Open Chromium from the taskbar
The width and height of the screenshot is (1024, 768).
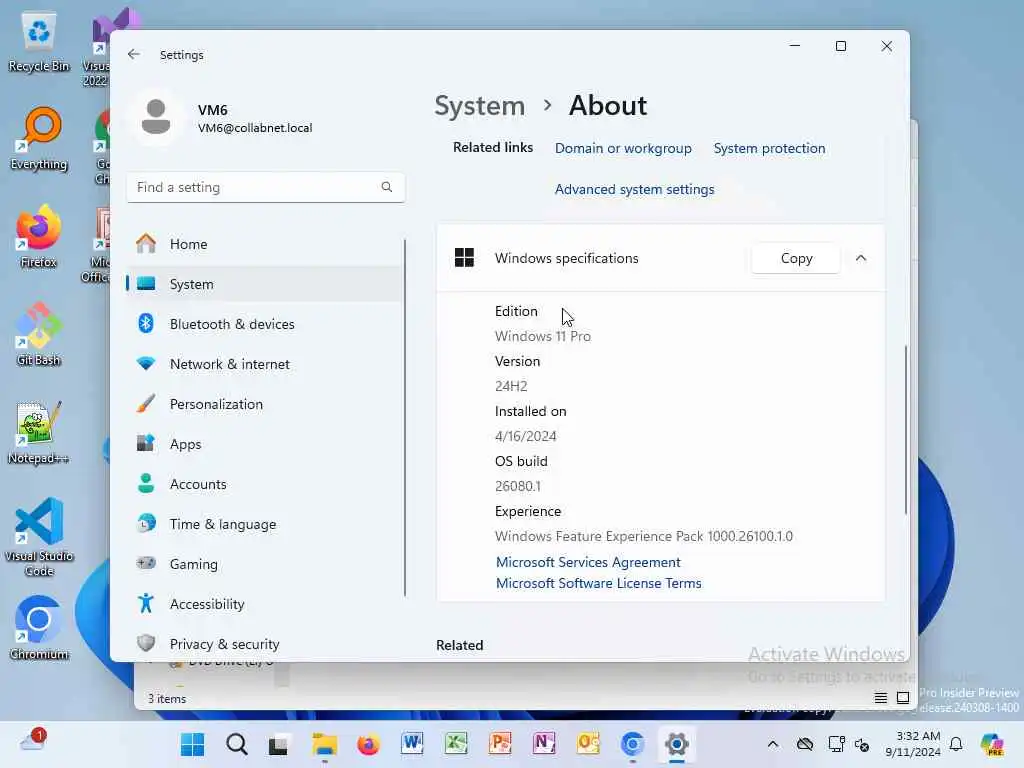[x=632, y=744]
